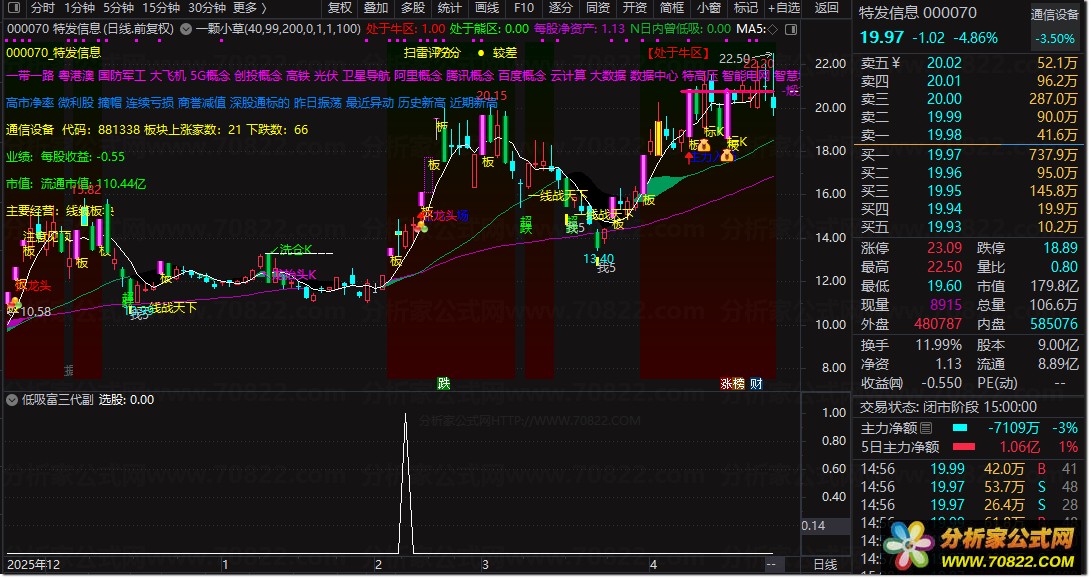Click the 交易状态: 闭市阶段 status line
1091x578 pixels.
coord(948,407)
